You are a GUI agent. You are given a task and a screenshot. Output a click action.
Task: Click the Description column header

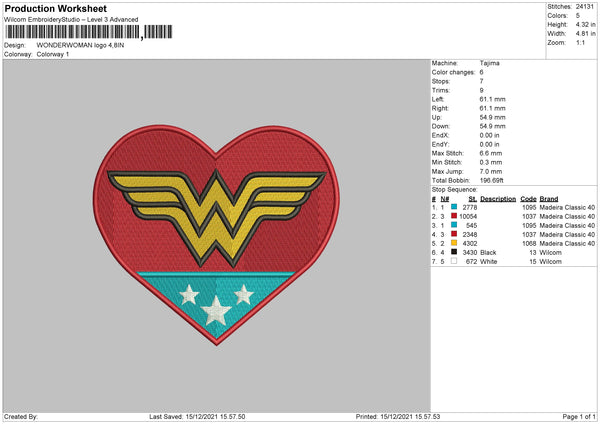498,199
